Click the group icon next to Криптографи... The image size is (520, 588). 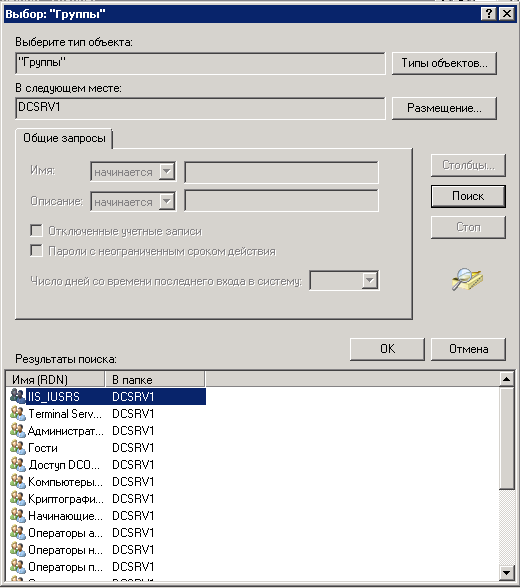click(x=17, y=499)
